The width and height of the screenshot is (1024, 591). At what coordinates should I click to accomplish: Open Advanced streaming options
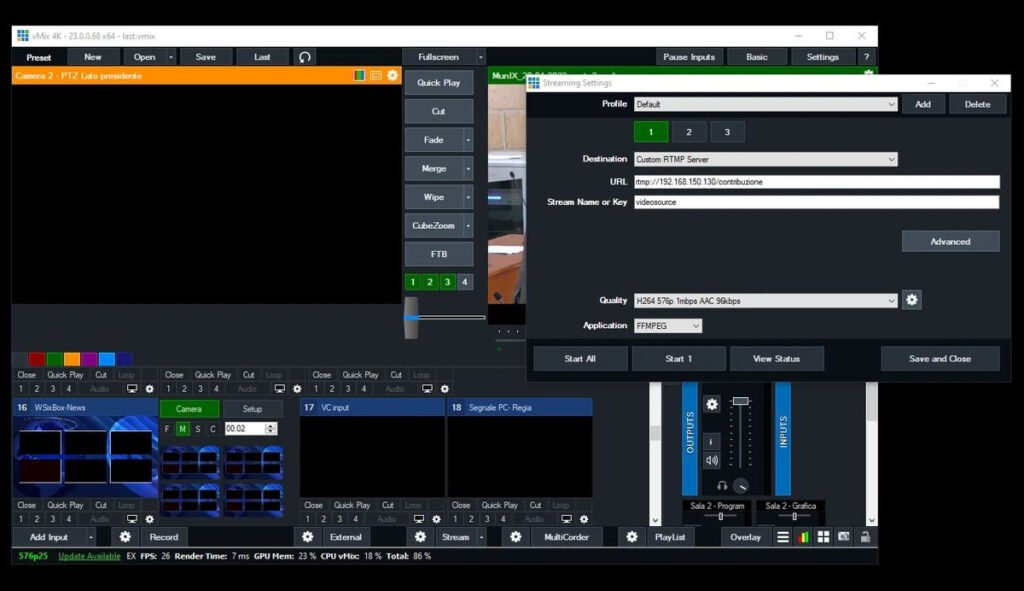(950, 242)
